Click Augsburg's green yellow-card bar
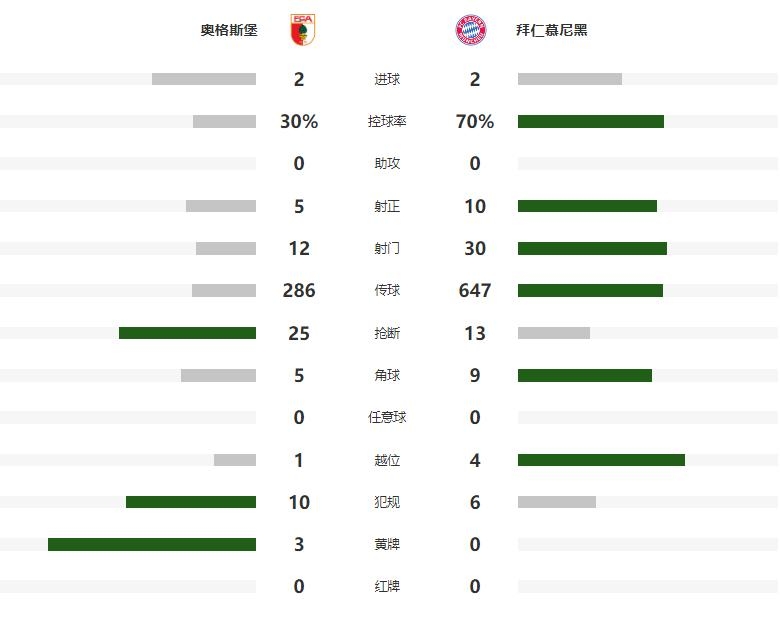 pos(152,544)
